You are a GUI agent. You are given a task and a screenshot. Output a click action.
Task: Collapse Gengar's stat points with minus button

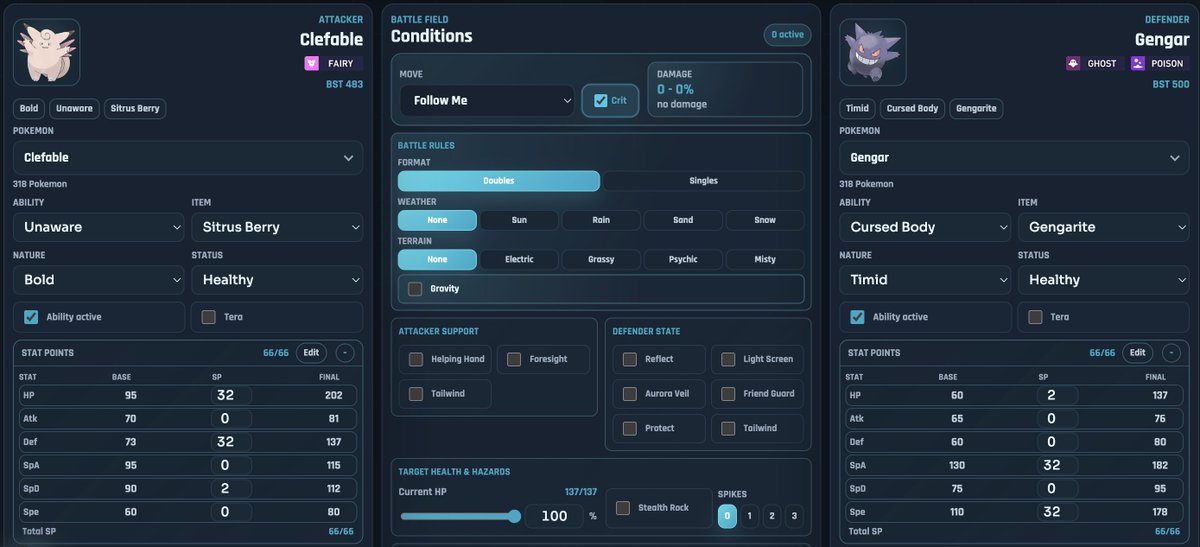[1171, 353]
